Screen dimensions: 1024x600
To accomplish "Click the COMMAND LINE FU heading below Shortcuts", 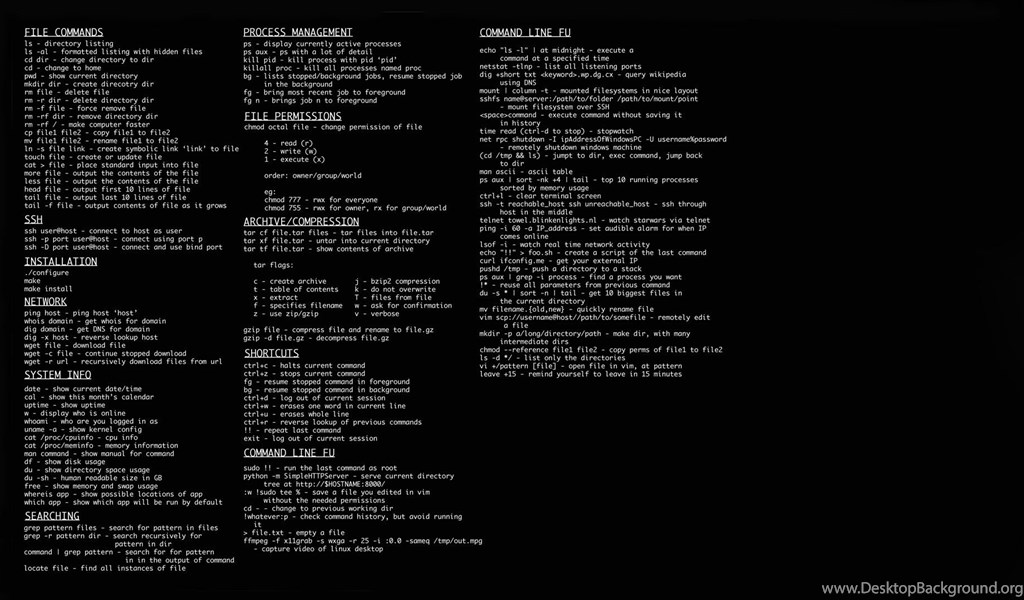I will click(289, 452).
